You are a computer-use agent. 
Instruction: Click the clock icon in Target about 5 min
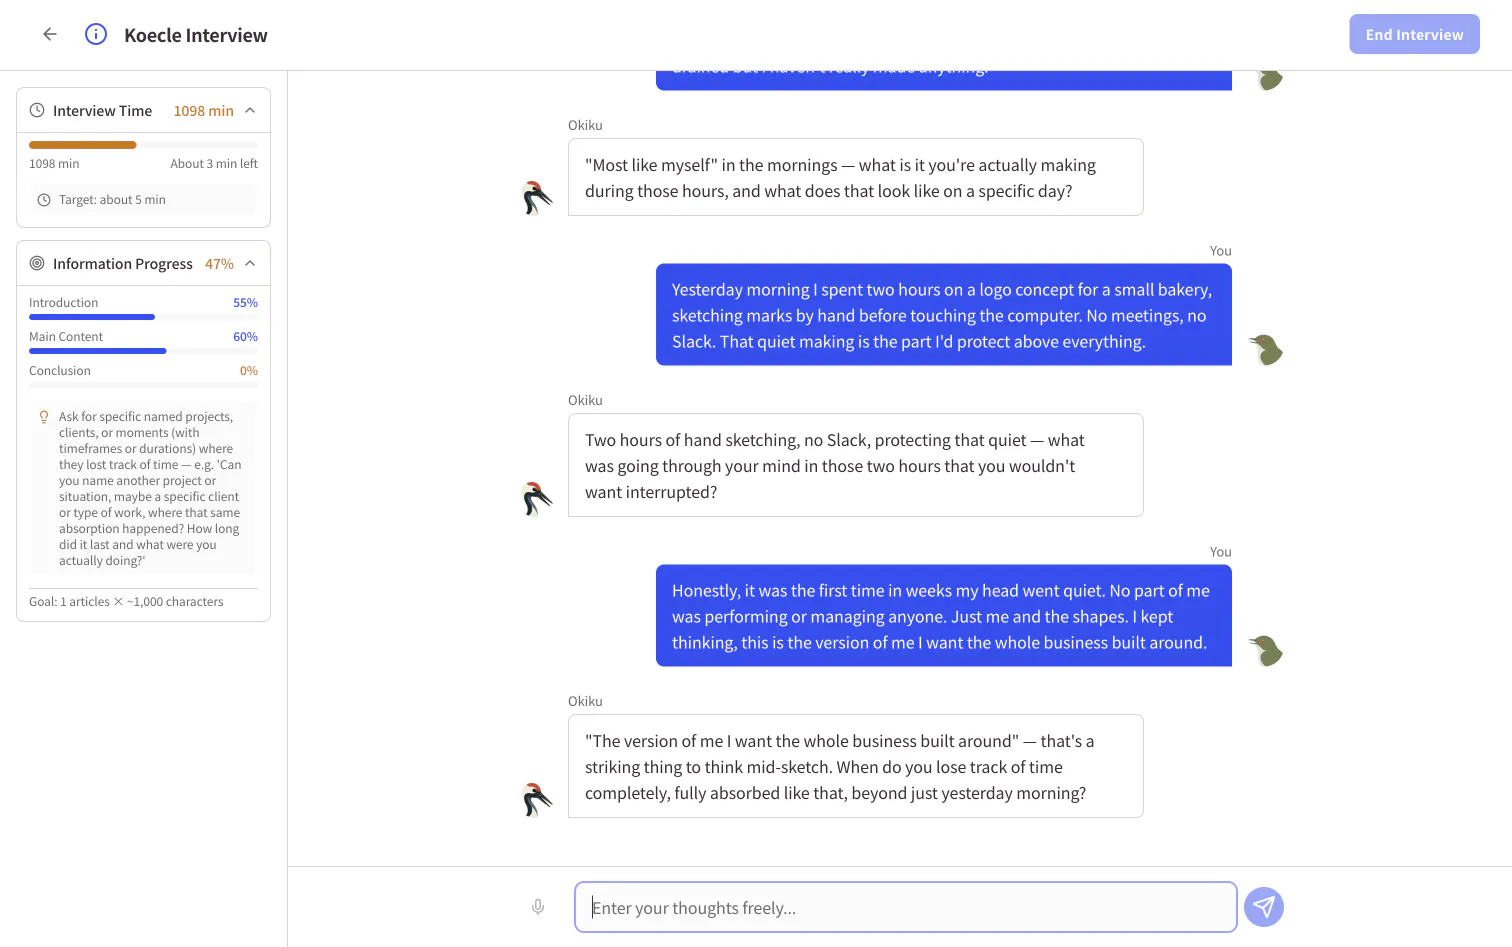44,200
